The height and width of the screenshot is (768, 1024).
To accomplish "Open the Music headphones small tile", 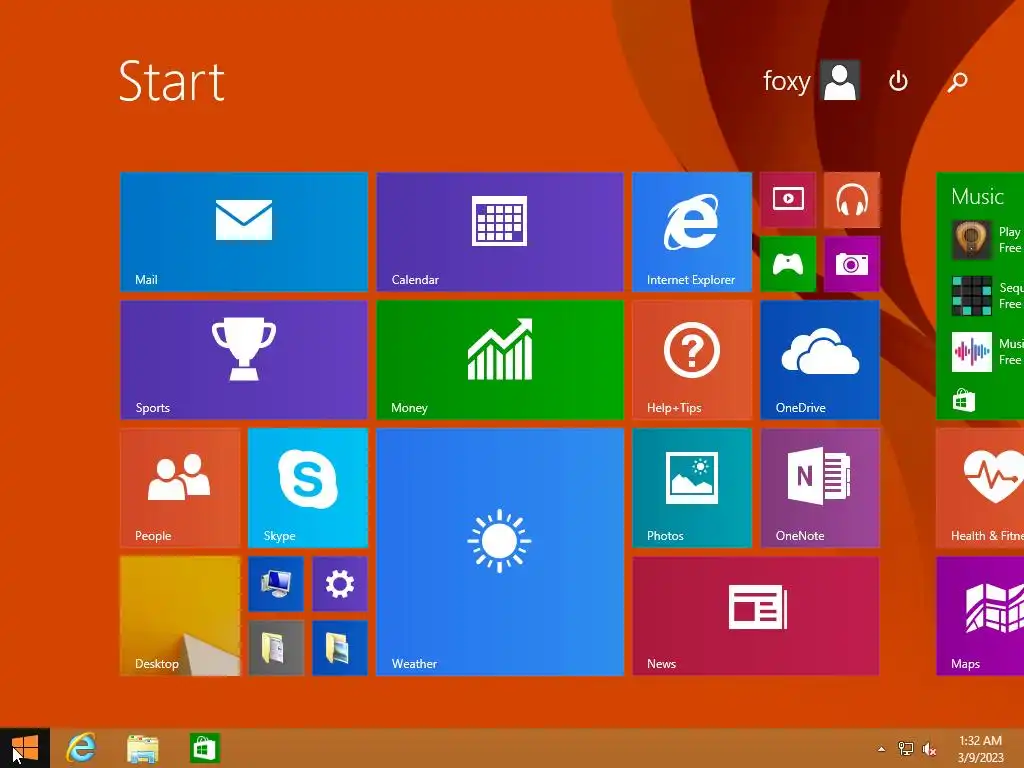I will click(852, 200).
